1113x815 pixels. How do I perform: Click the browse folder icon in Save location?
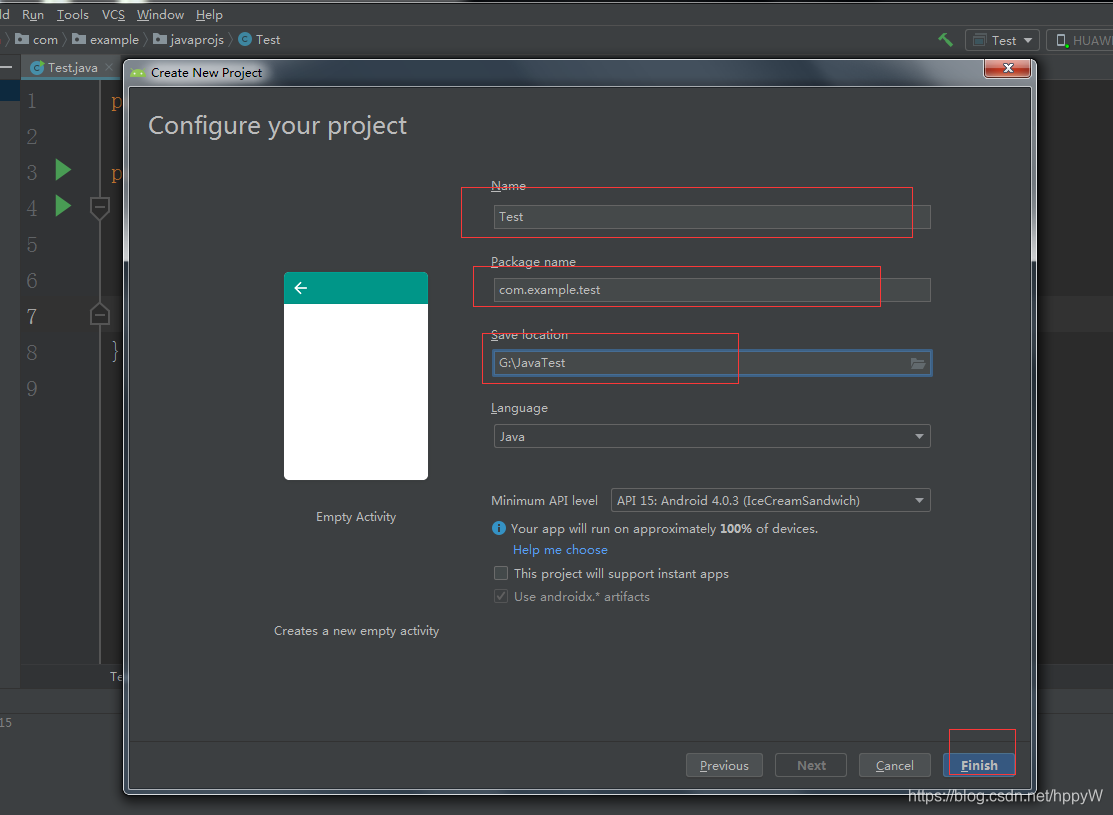pos(918,363)
